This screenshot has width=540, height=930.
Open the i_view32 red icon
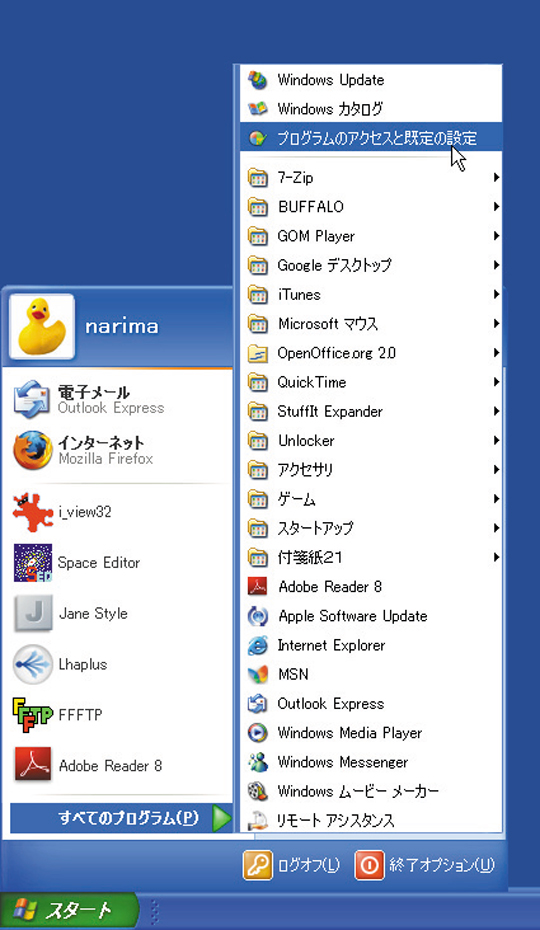point(33,512)
